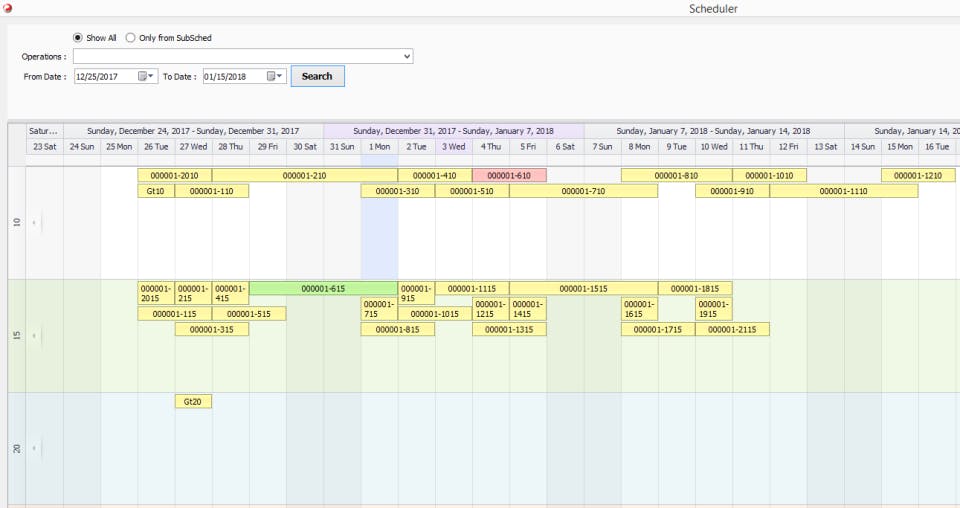
Task: Select appointment 000001-1215
Action: (490, 309)
